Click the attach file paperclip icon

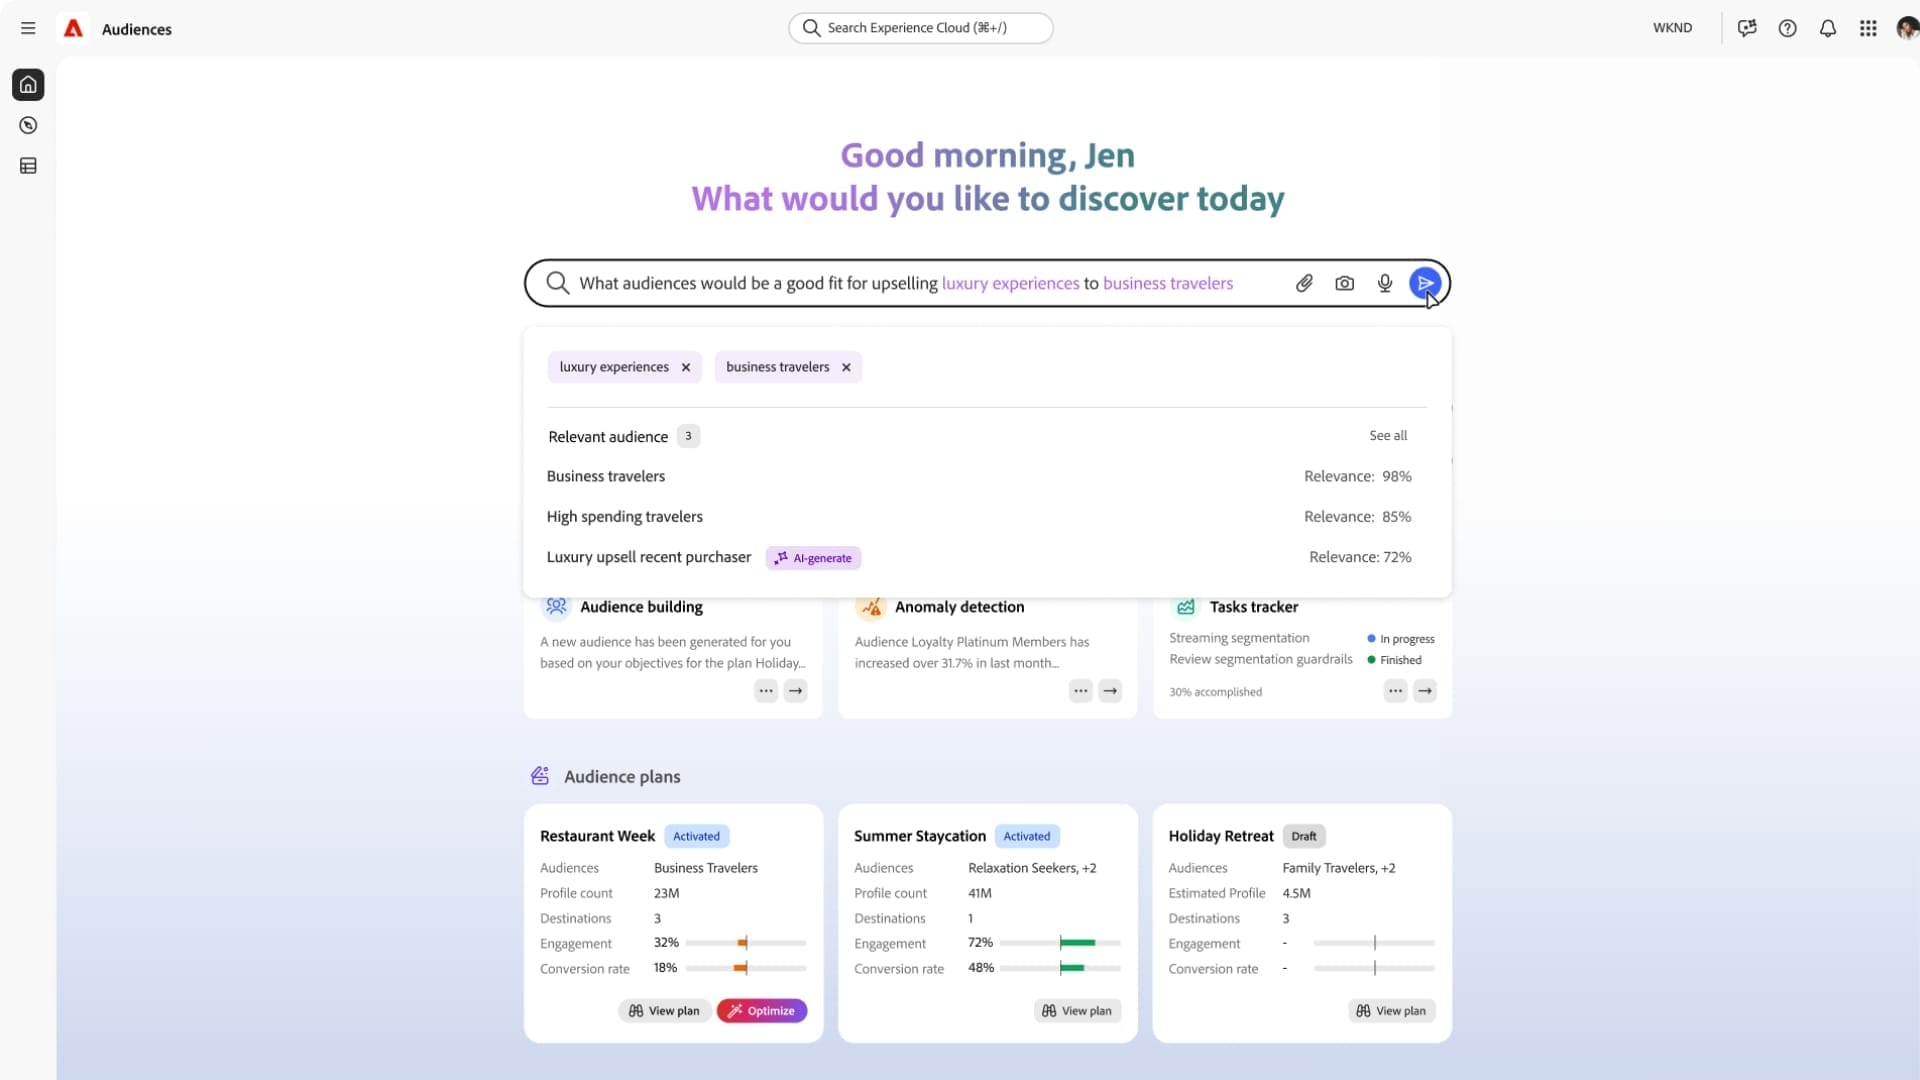pyautogui.click(x=1304, y=283)
